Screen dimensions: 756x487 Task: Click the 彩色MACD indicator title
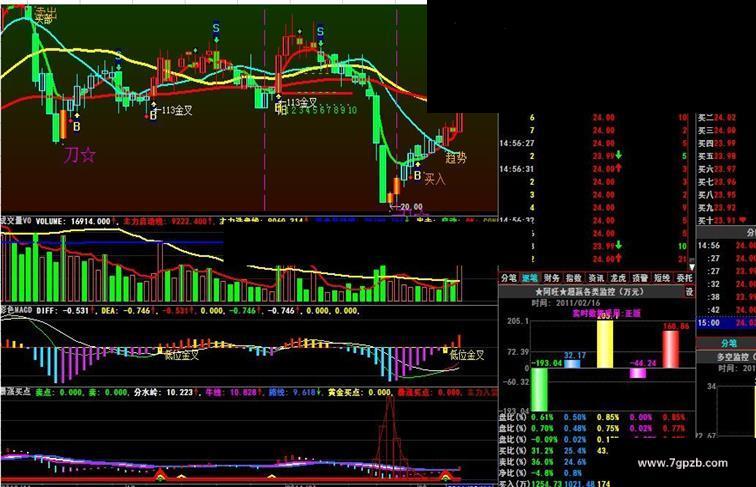16,310
